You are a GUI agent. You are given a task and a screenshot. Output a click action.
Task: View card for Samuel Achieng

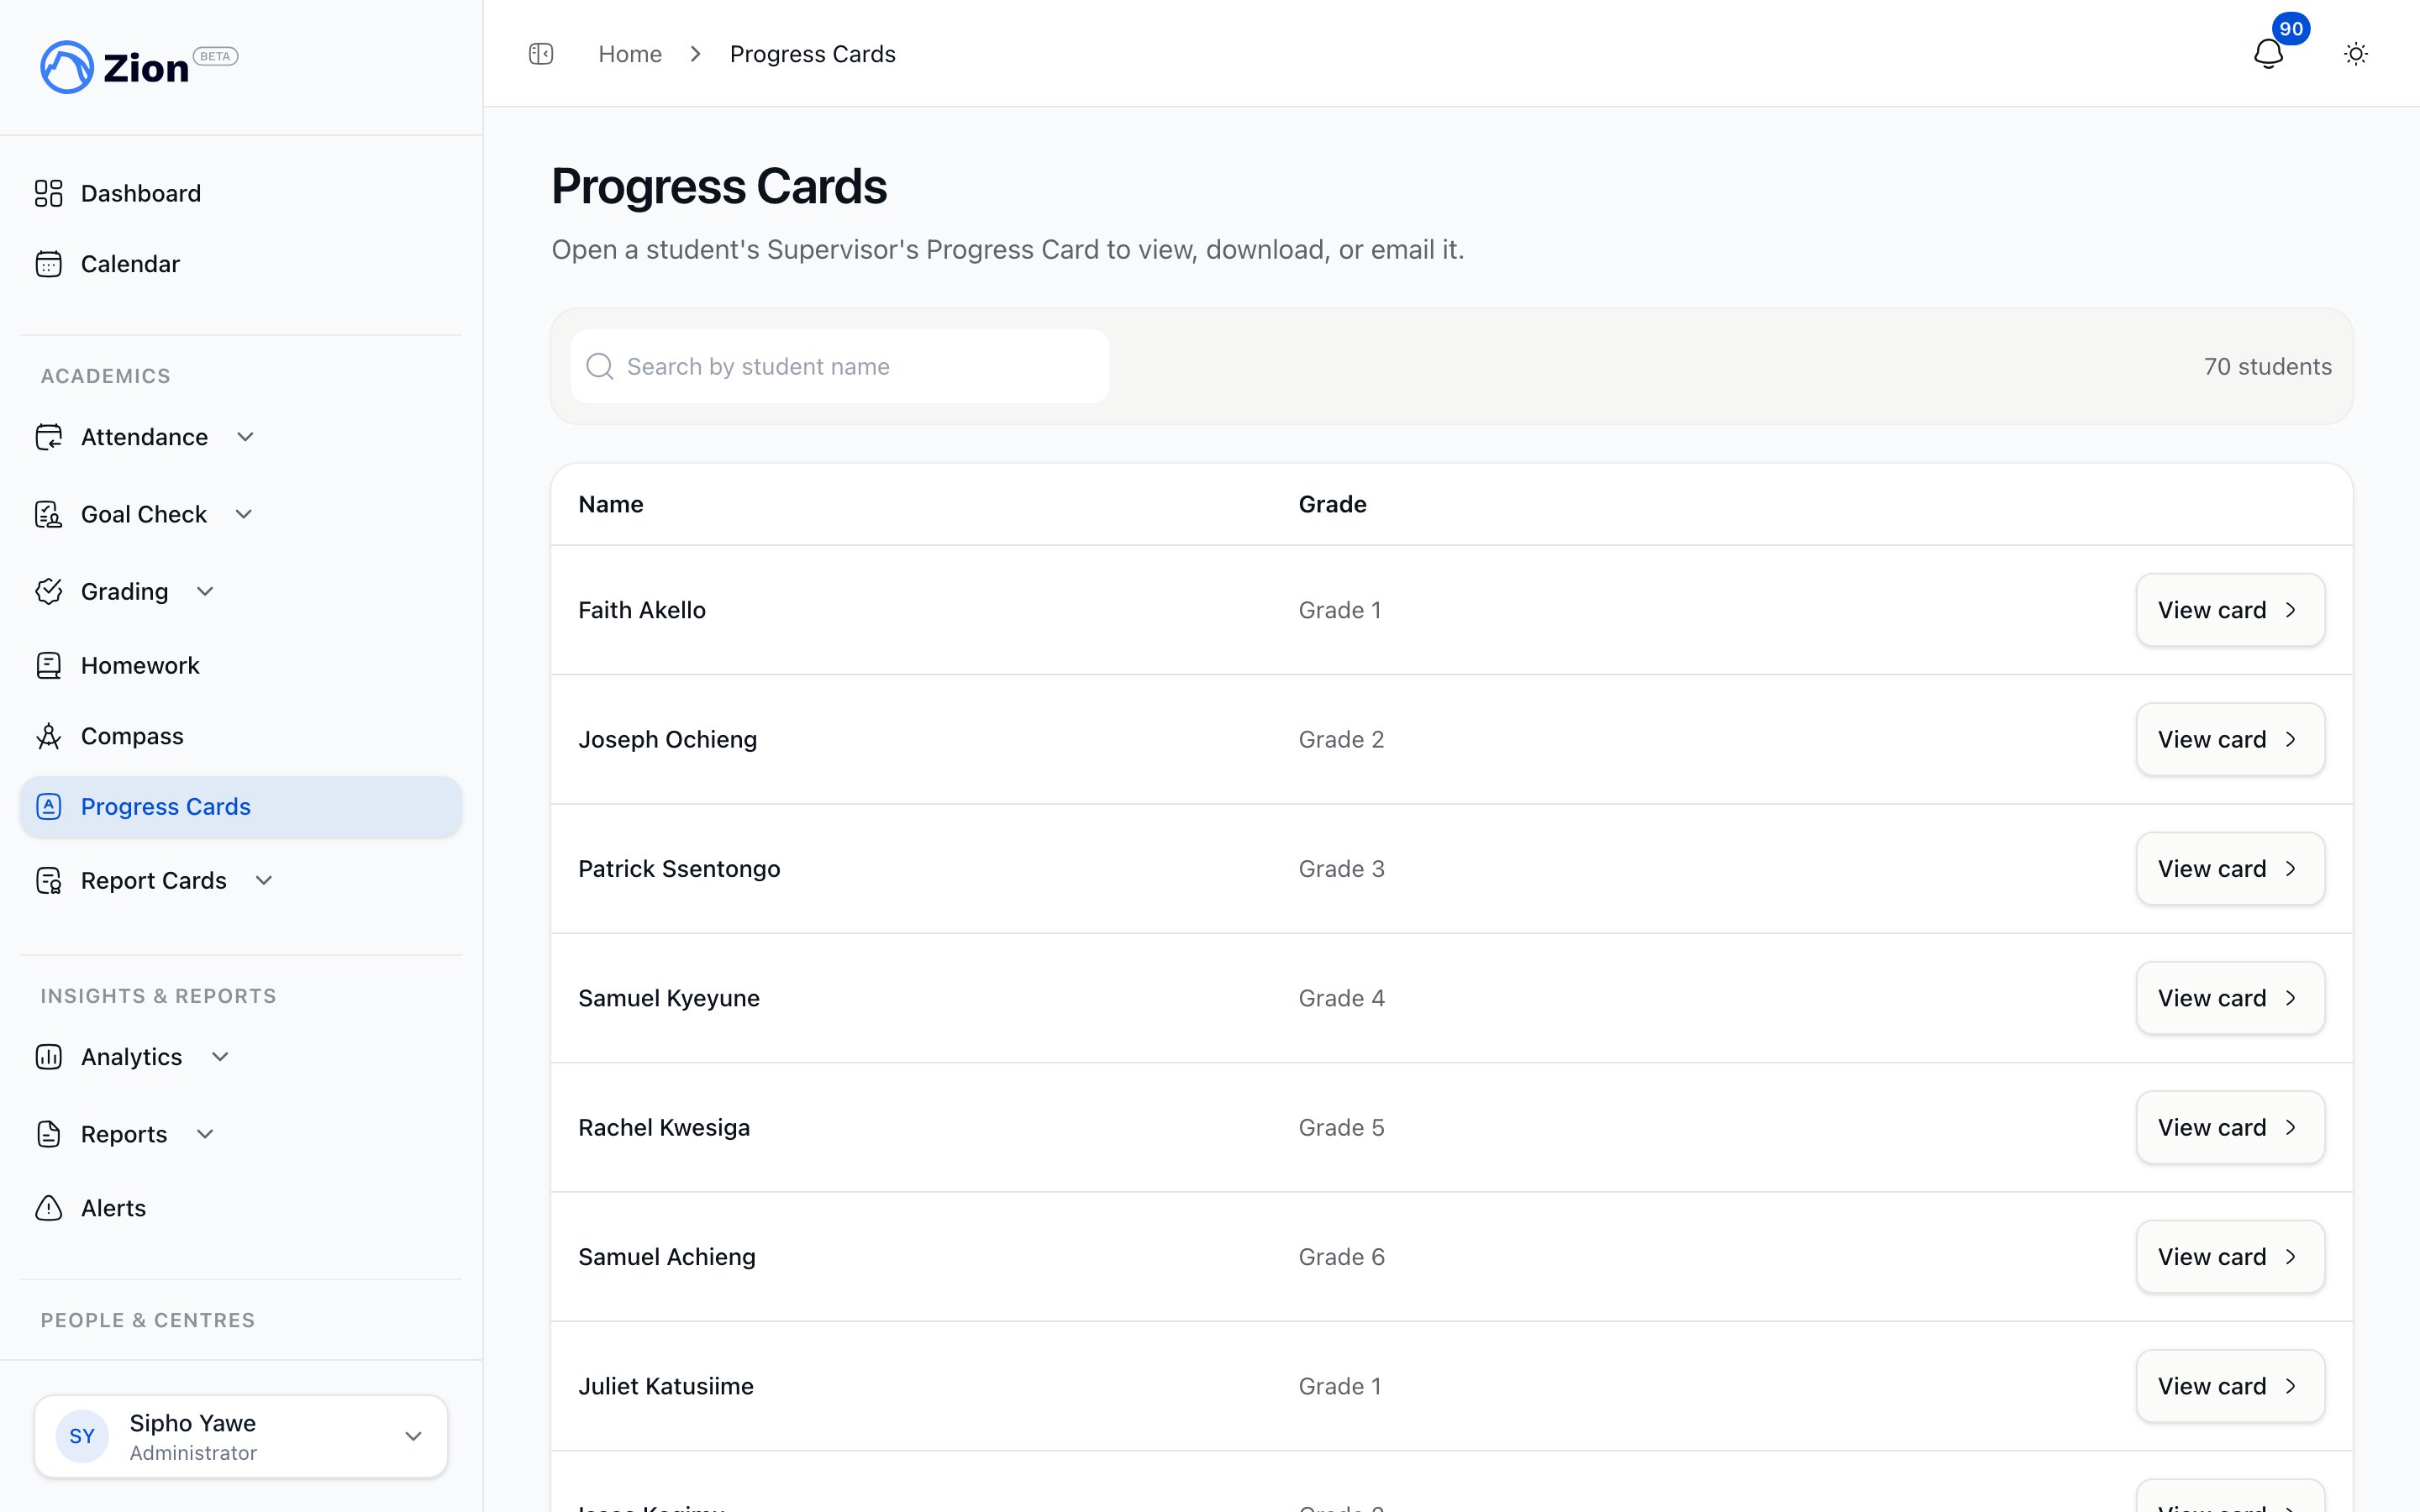pyautogui.click(x=2230, y=1256)
